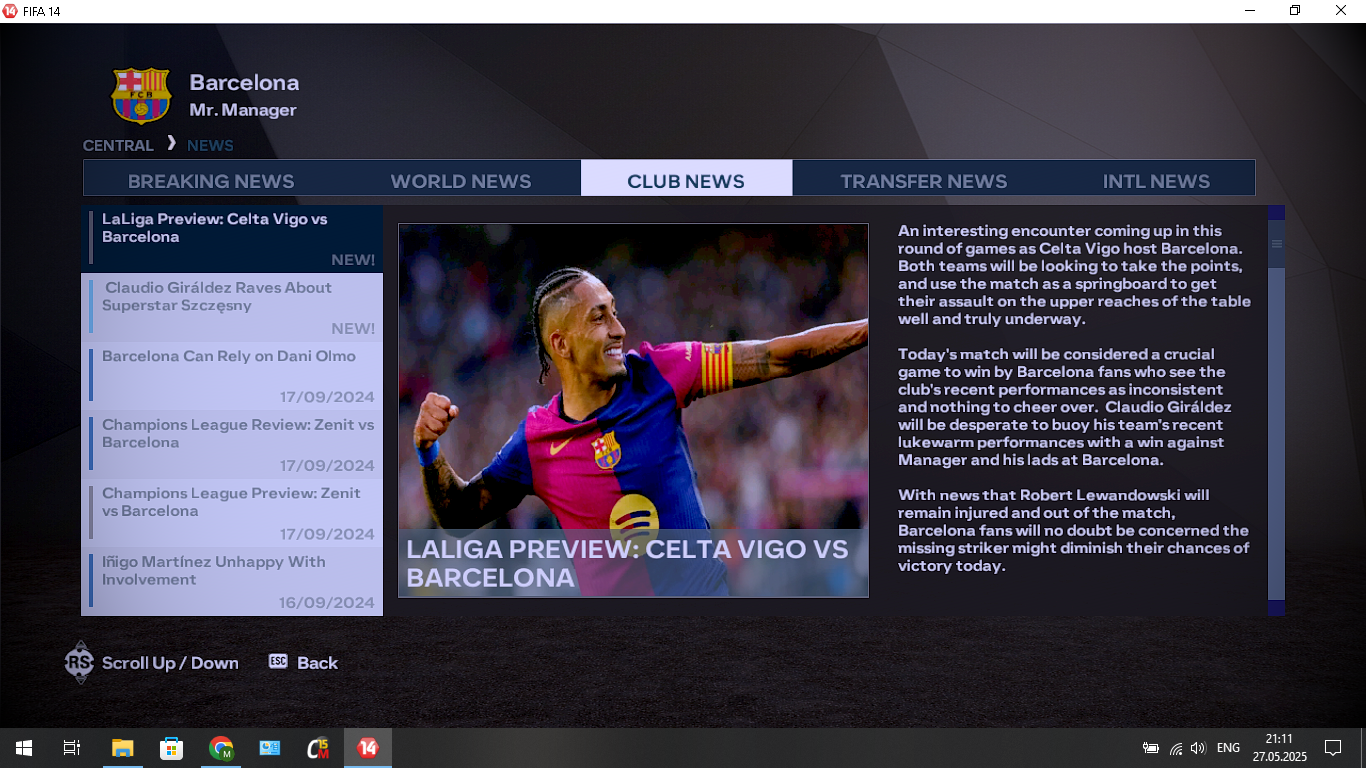Screen dimensions: 1366x768
Task: Click the FIFA 14 taskbar icon
Action: point(368,748)
